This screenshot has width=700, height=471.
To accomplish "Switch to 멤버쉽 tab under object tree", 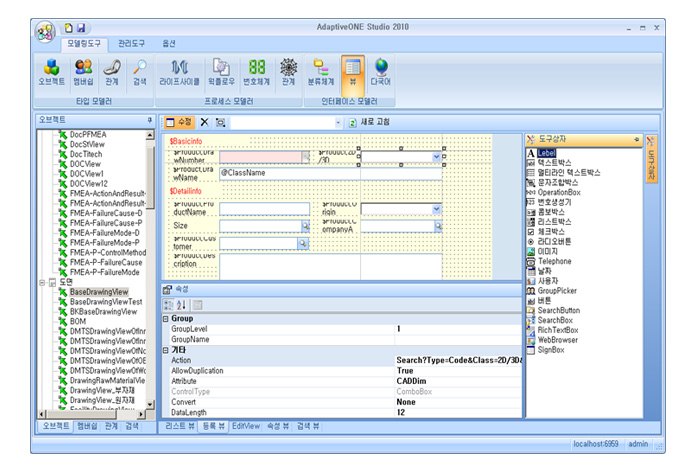I will pyautogui.click(x=87, y=426).
